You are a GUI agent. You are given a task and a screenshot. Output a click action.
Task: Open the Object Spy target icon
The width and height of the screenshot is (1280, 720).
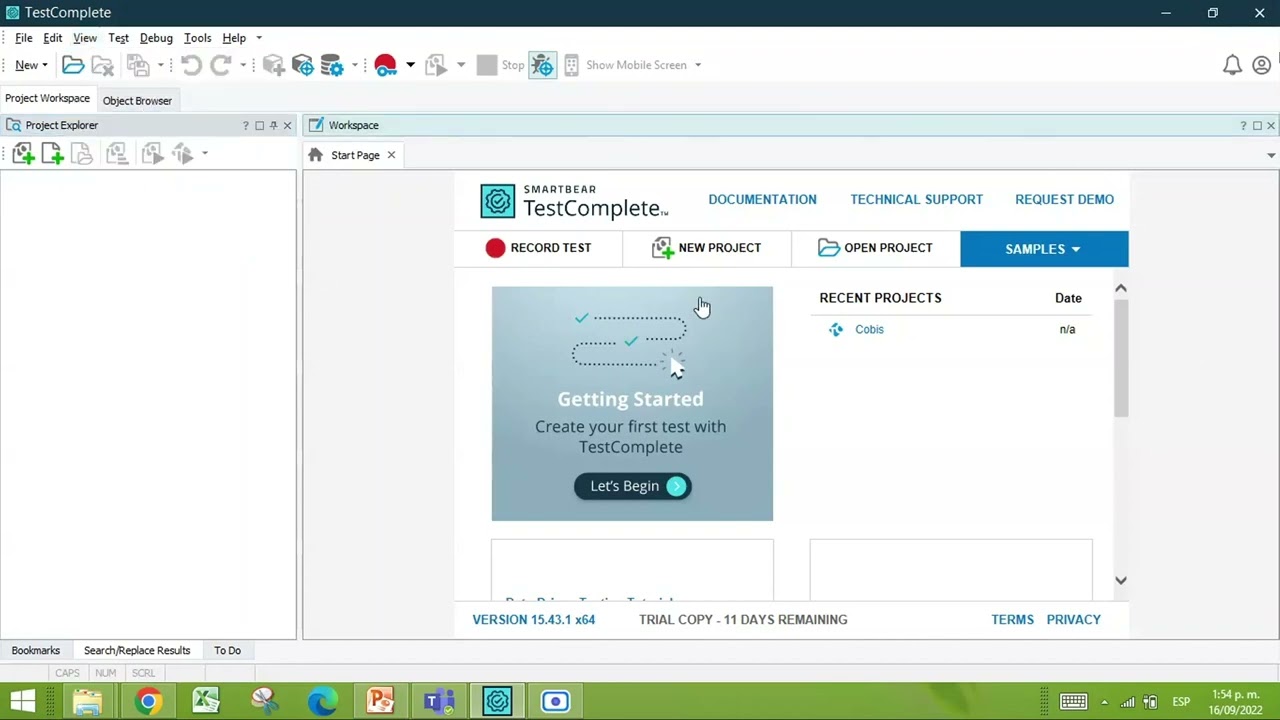coord(302,65)
